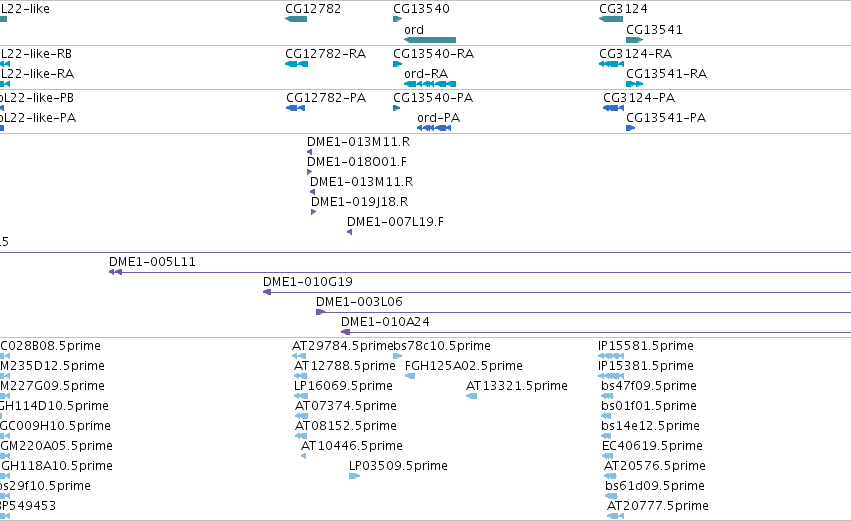
Task: Click the DME1-007L19.F purple arrow
Action: click(350, 232)
